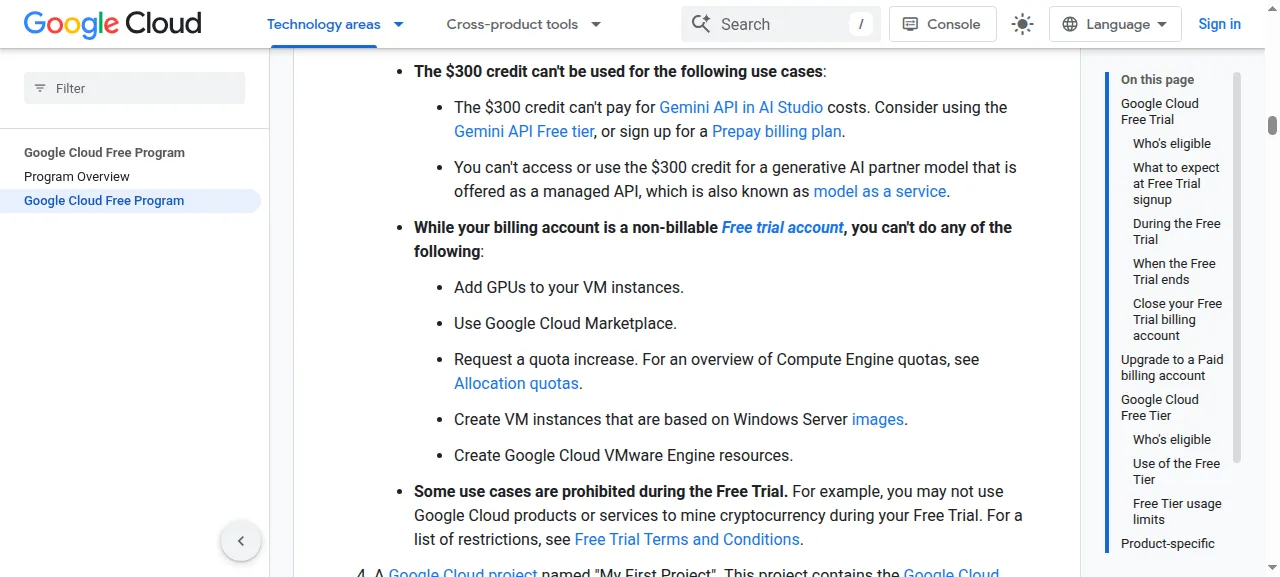Jump to During the Free Trial section
Viewport: 1280px width, 577px height.
tap(1177, 231)
